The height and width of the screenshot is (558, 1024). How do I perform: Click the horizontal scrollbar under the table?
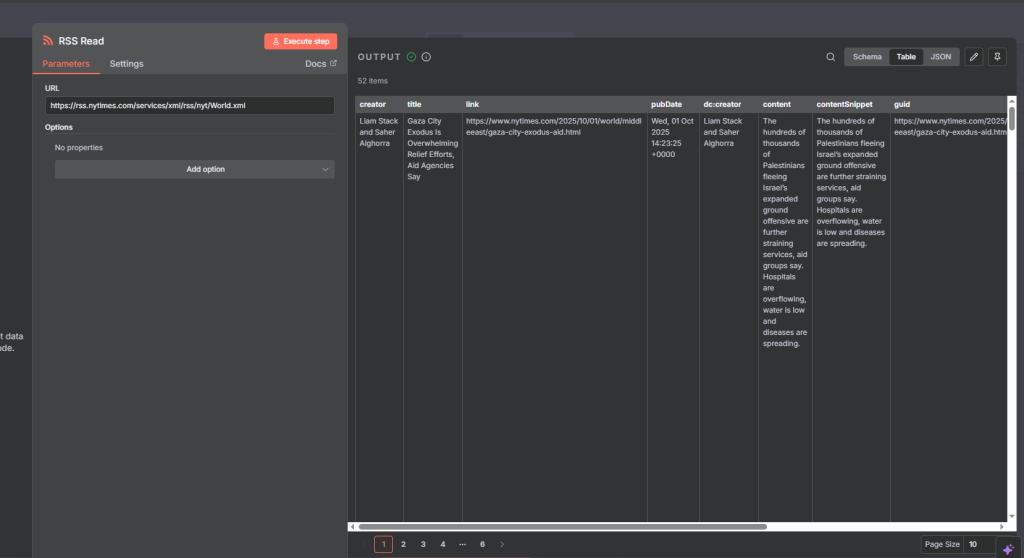(x=562, y=526)
